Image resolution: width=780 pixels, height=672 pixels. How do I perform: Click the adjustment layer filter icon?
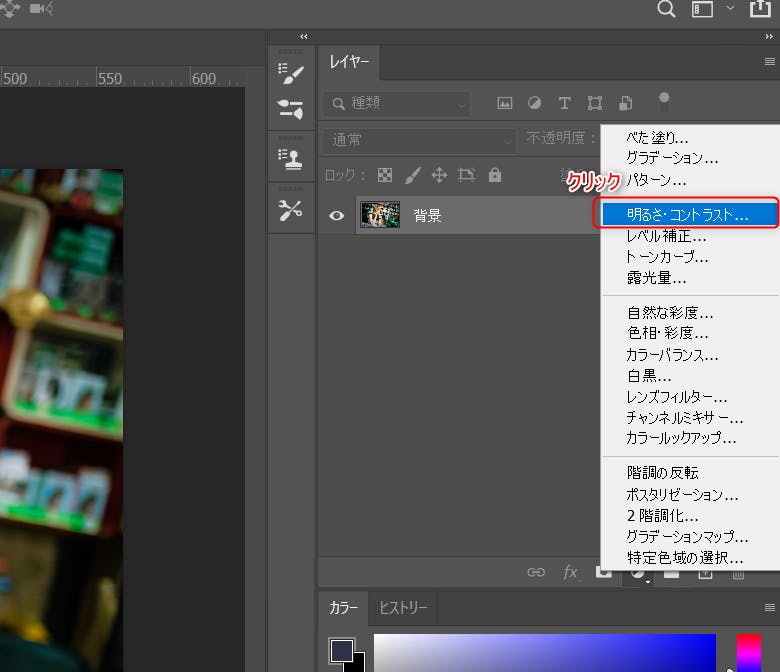pyautogui.click(x=534, y=103)
